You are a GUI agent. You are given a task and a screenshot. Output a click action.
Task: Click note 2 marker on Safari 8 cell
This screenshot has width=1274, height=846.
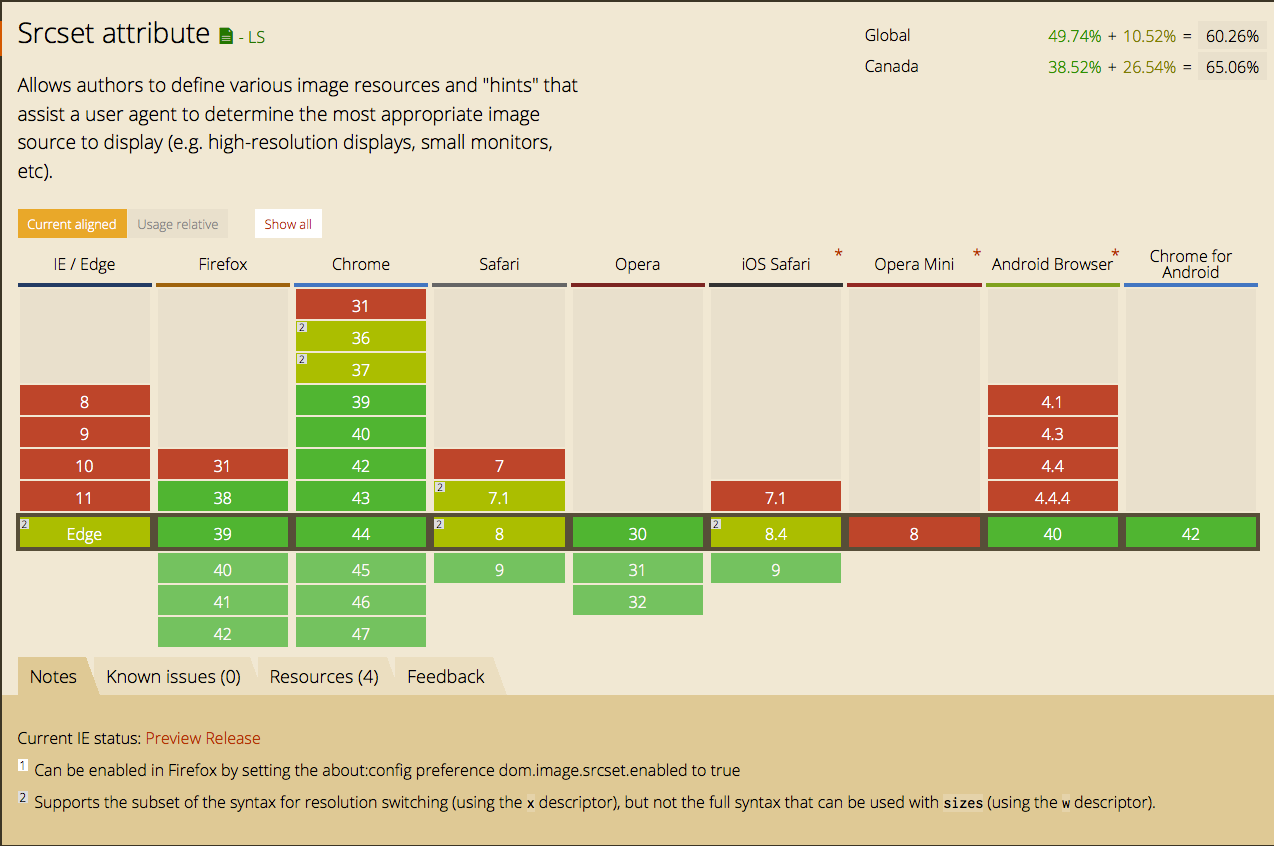(439, 523)
